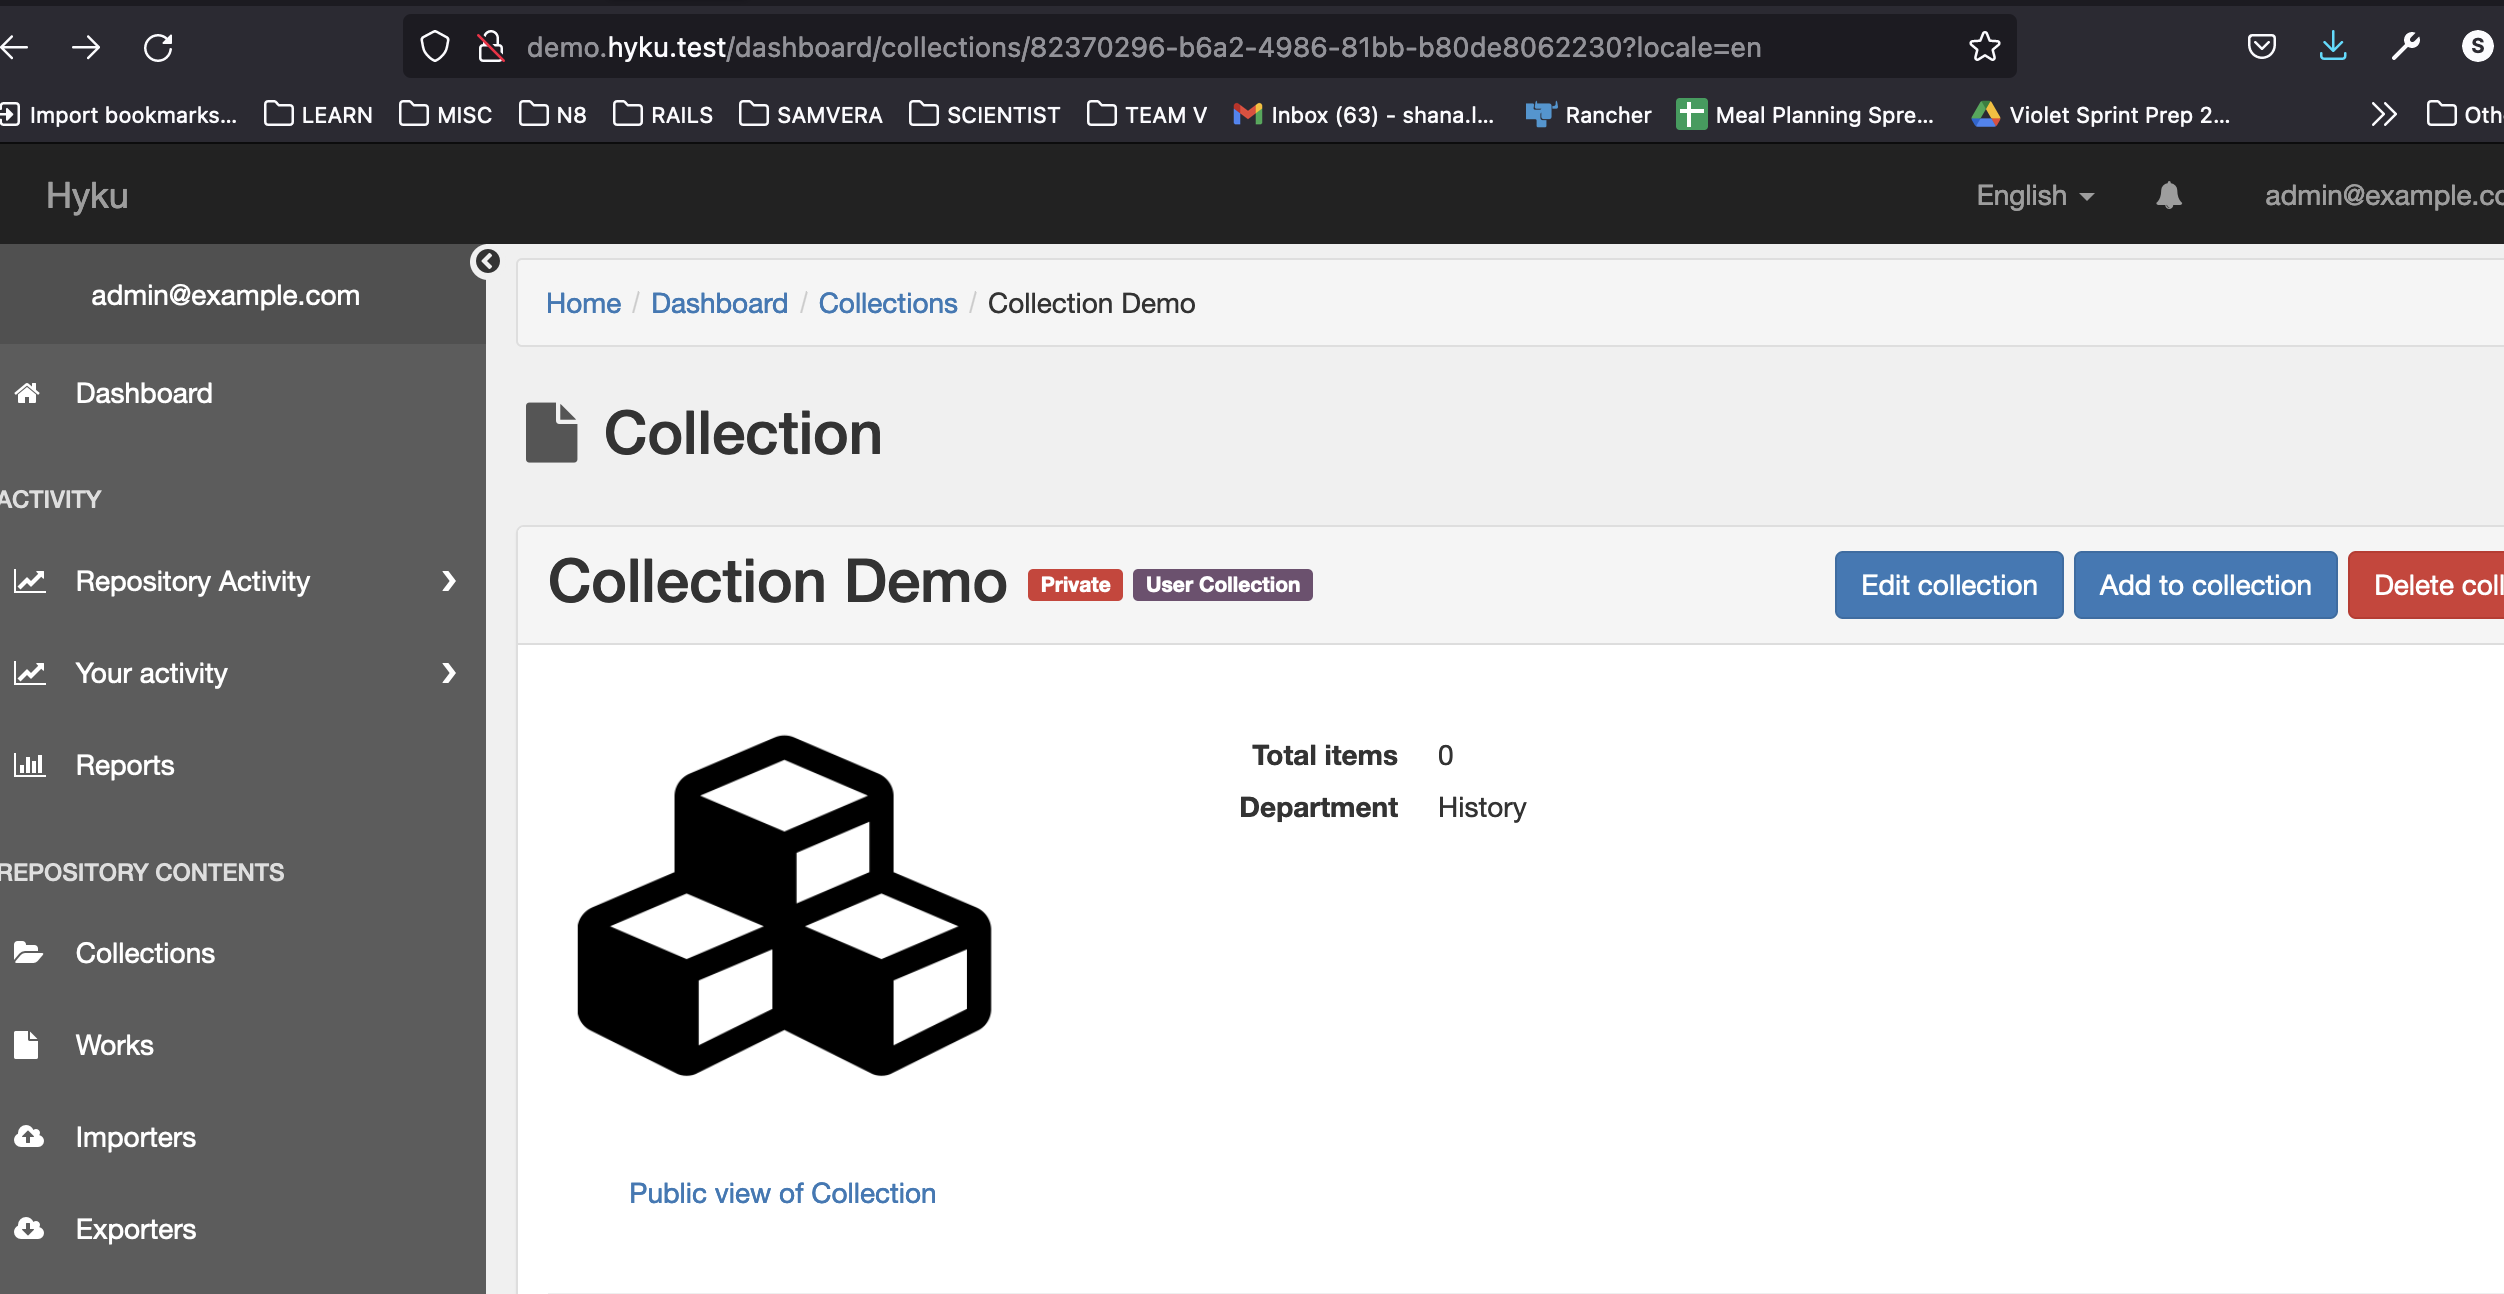Reload the current page
2504x1294 pixels.
coord(158,47)
